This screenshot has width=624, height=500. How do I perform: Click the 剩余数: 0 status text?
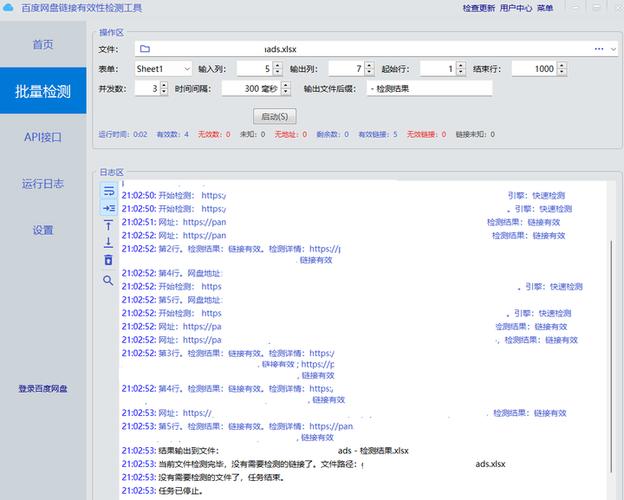(x=333, y=135)
